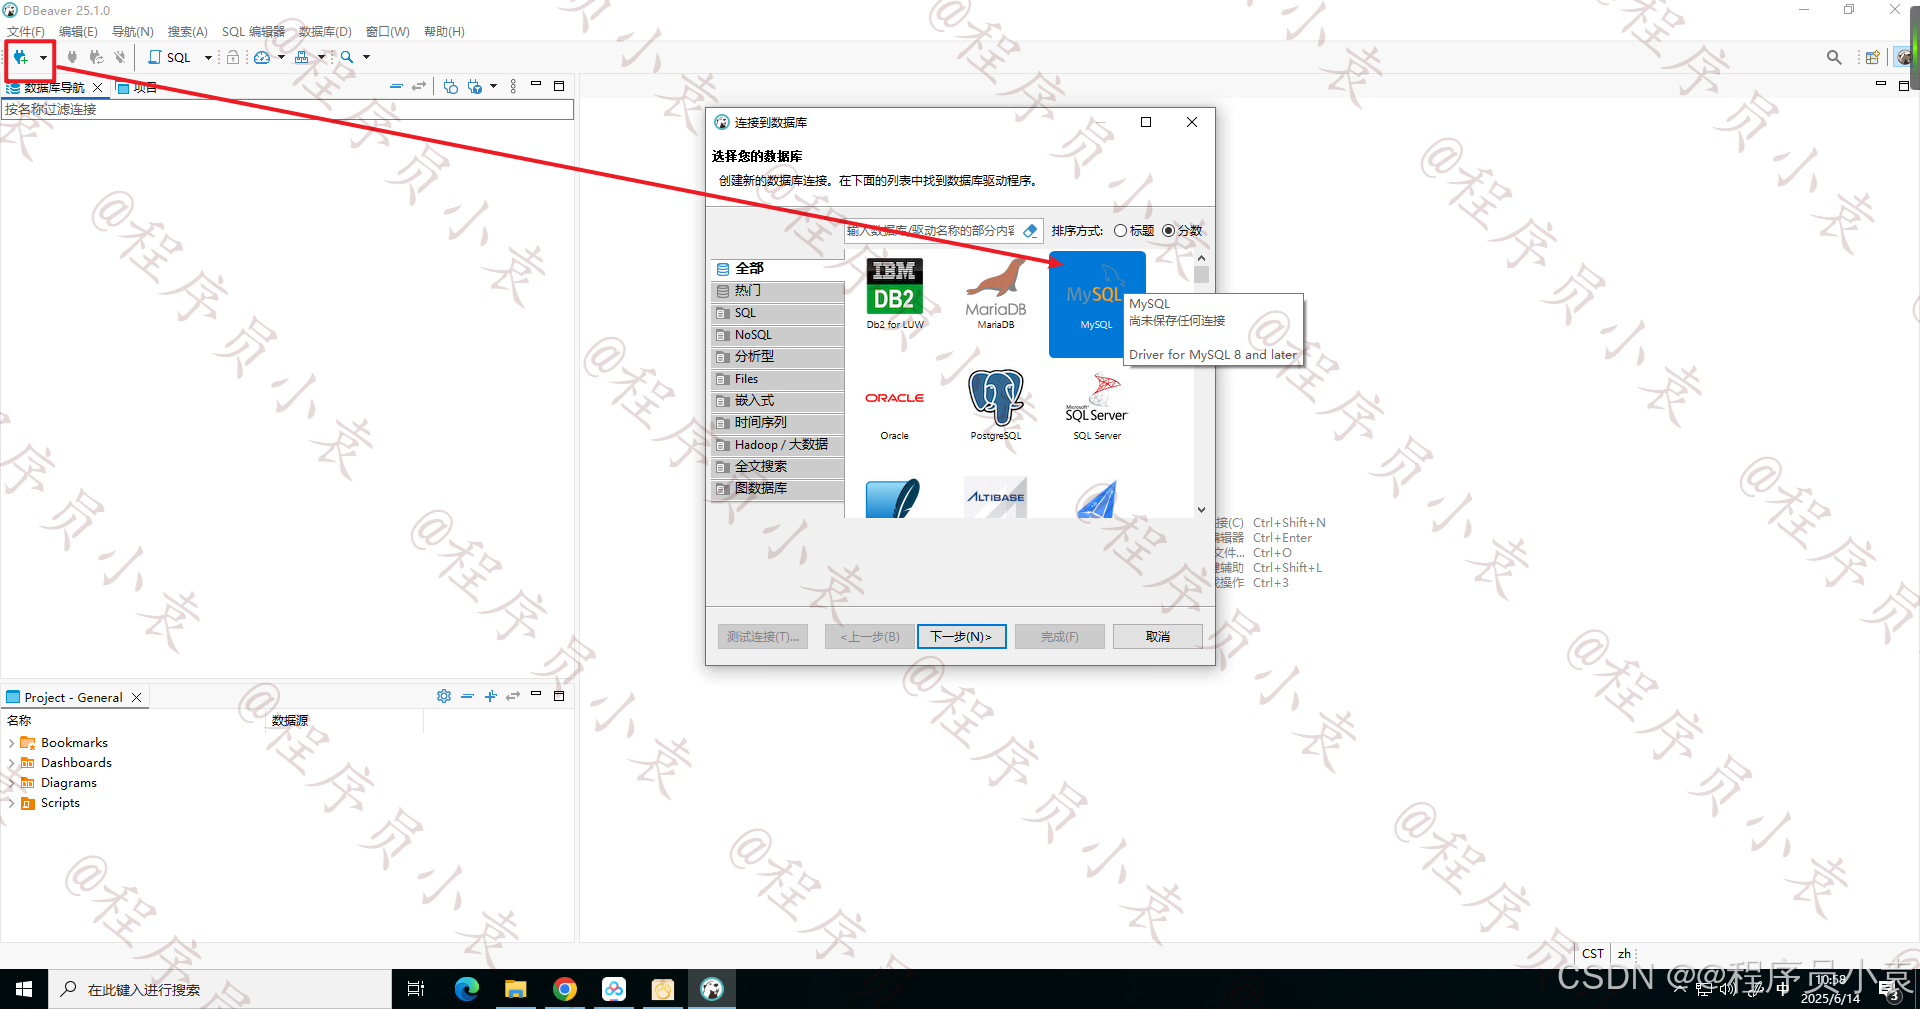Expand the Scripts tree node
The width and height of the screenshot is (1920, 1009).
click(x=11, y=803)
